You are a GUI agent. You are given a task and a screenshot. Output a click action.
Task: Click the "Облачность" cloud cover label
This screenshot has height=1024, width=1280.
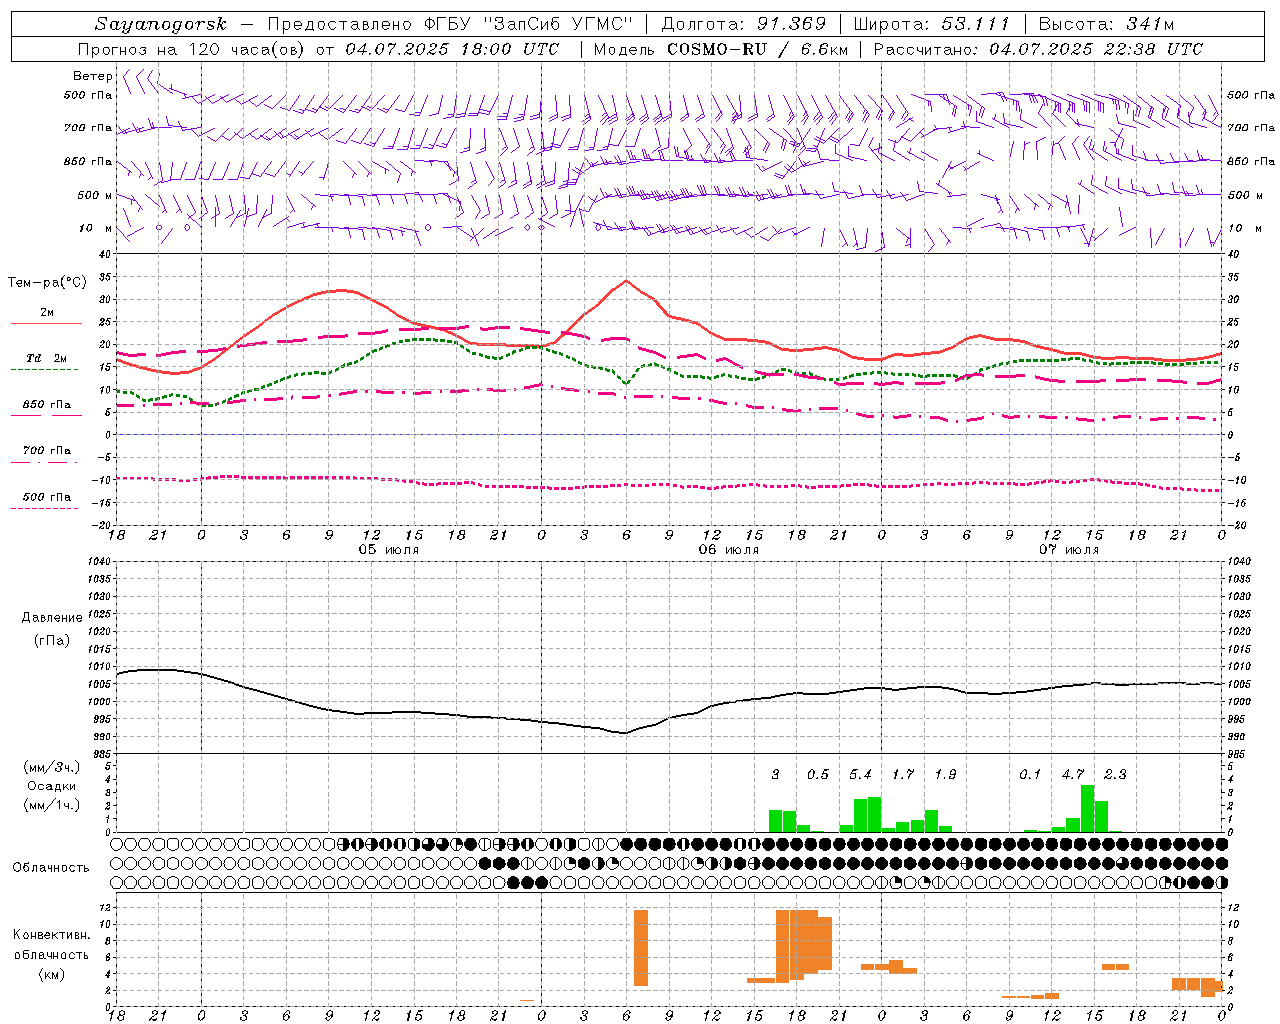pos(51,867)
